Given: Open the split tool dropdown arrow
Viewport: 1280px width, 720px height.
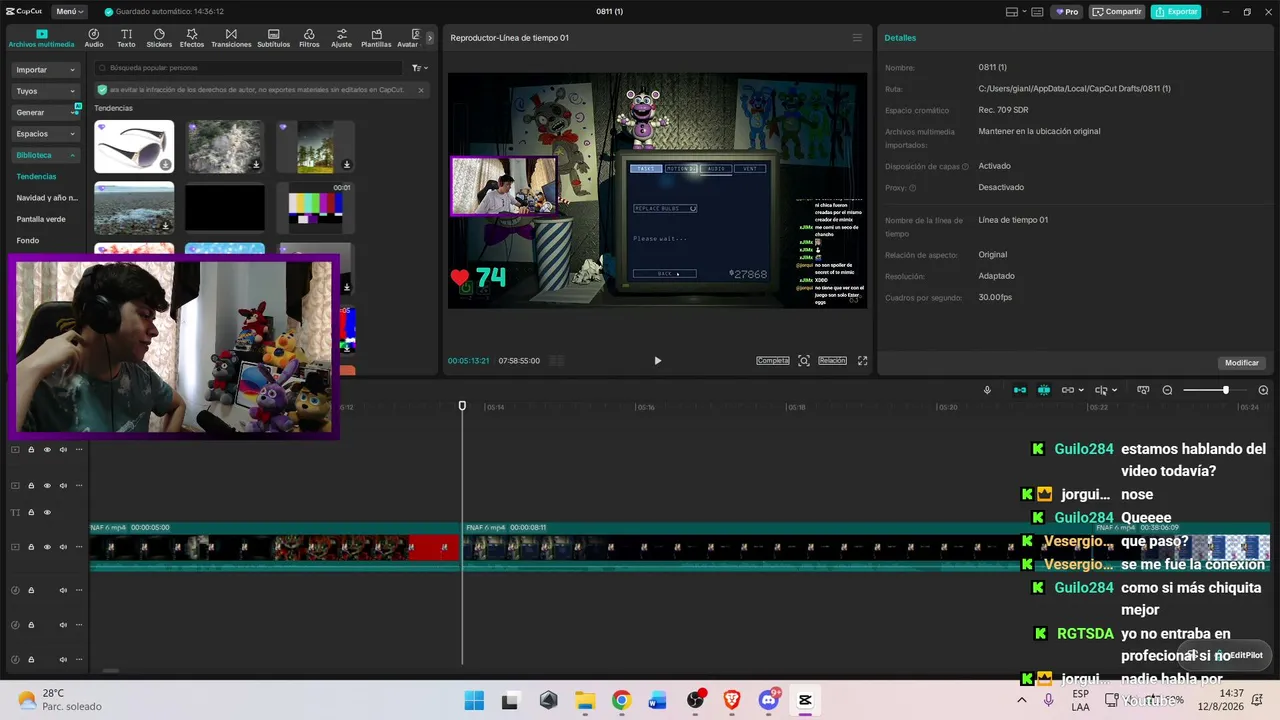Looking at the screenshot, I should pyautogui.click(x=1114, y=390).
